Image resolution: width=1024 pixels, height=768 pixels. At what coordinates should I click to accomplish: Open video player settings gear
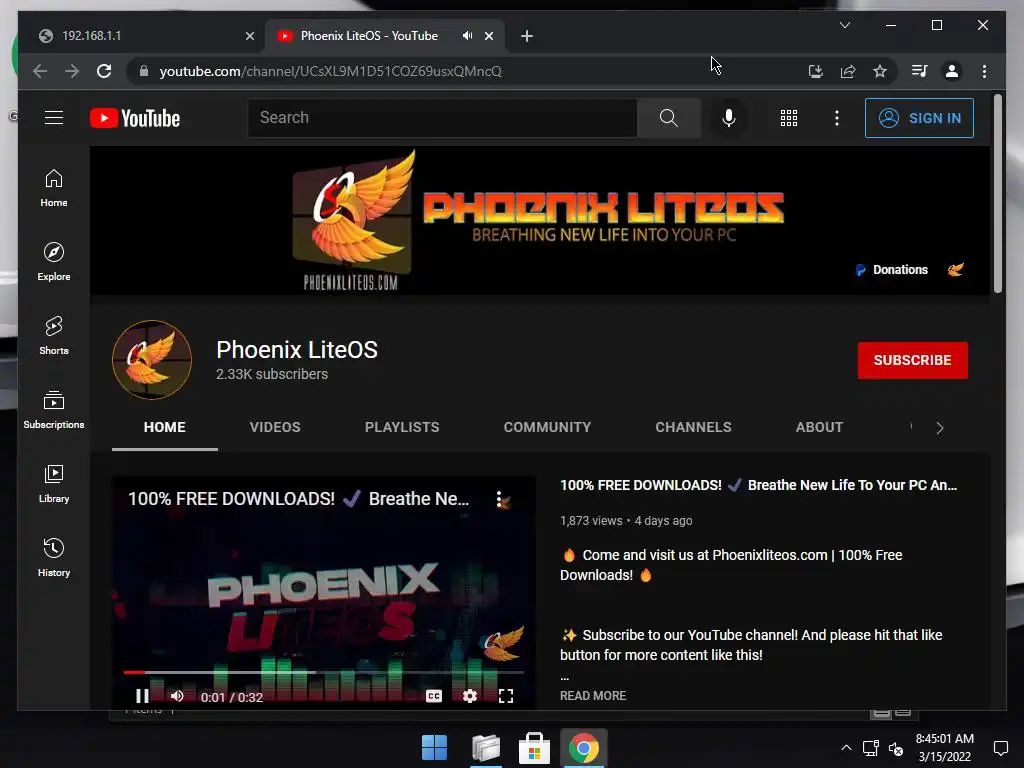coord(470,696)
